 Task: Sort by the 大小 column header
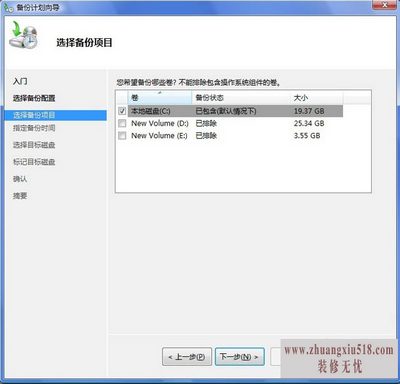[x=317, y=98]
